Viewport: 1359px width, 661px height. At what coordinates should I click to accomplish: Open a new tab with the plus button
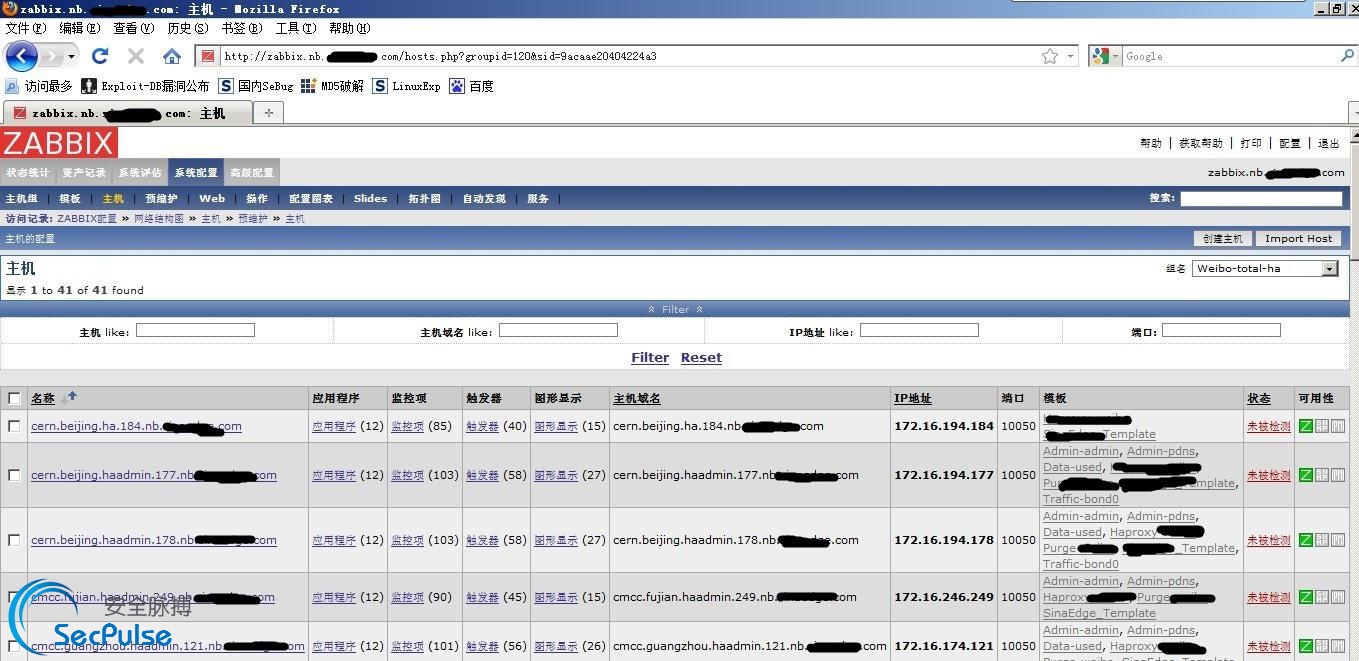[x=268, y=113]
